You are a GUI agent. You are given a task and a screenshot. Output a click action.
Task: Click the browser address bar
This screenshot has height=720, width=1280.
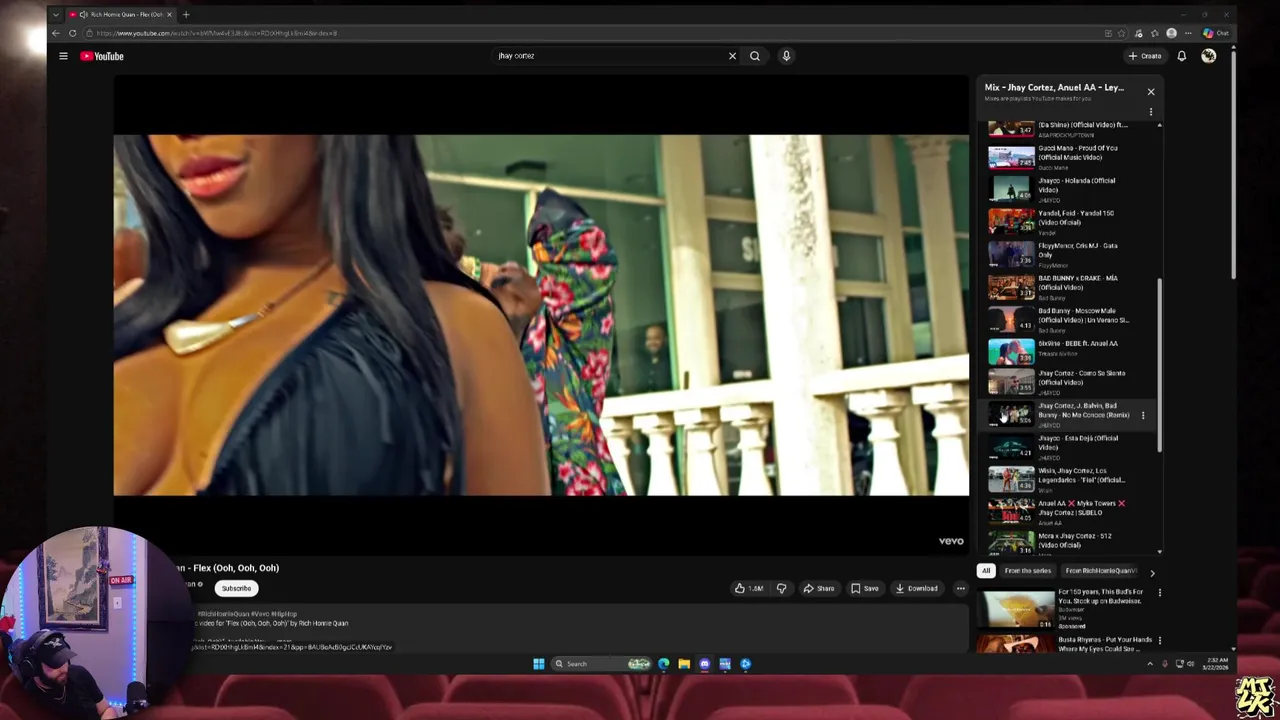point(590,33)
